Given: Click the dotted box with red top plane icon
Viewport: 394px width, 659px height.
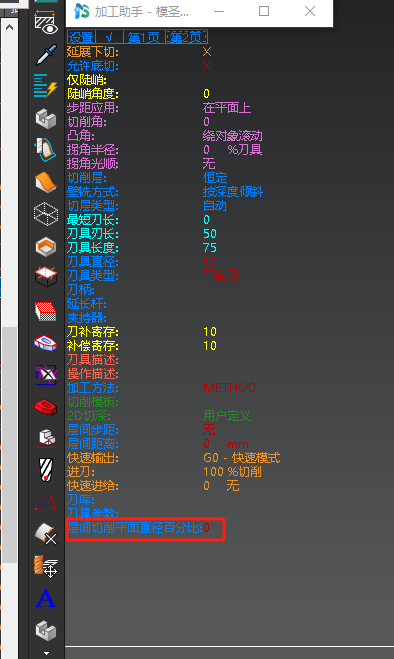Looking at the screenshot, I should click(45, 277).
